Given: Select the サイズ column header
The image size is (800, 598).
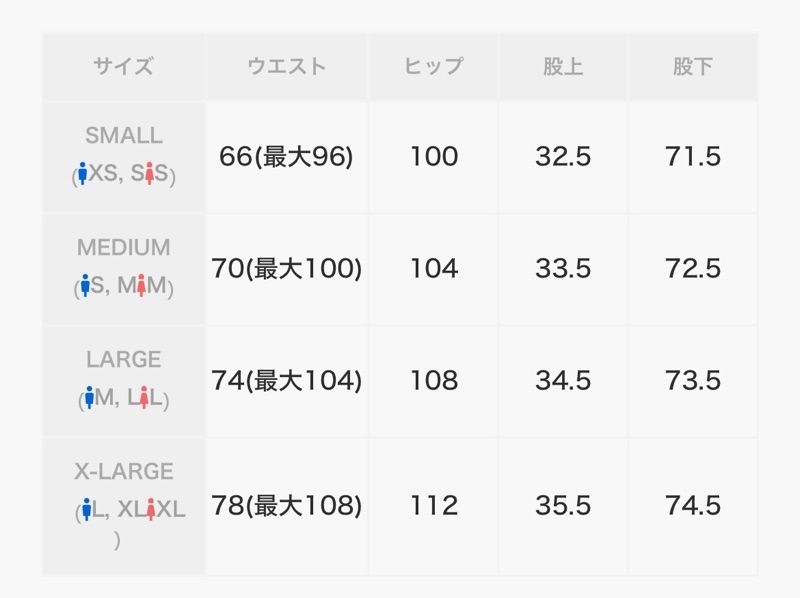Looking at the screenshot, I should pos(123,66).
